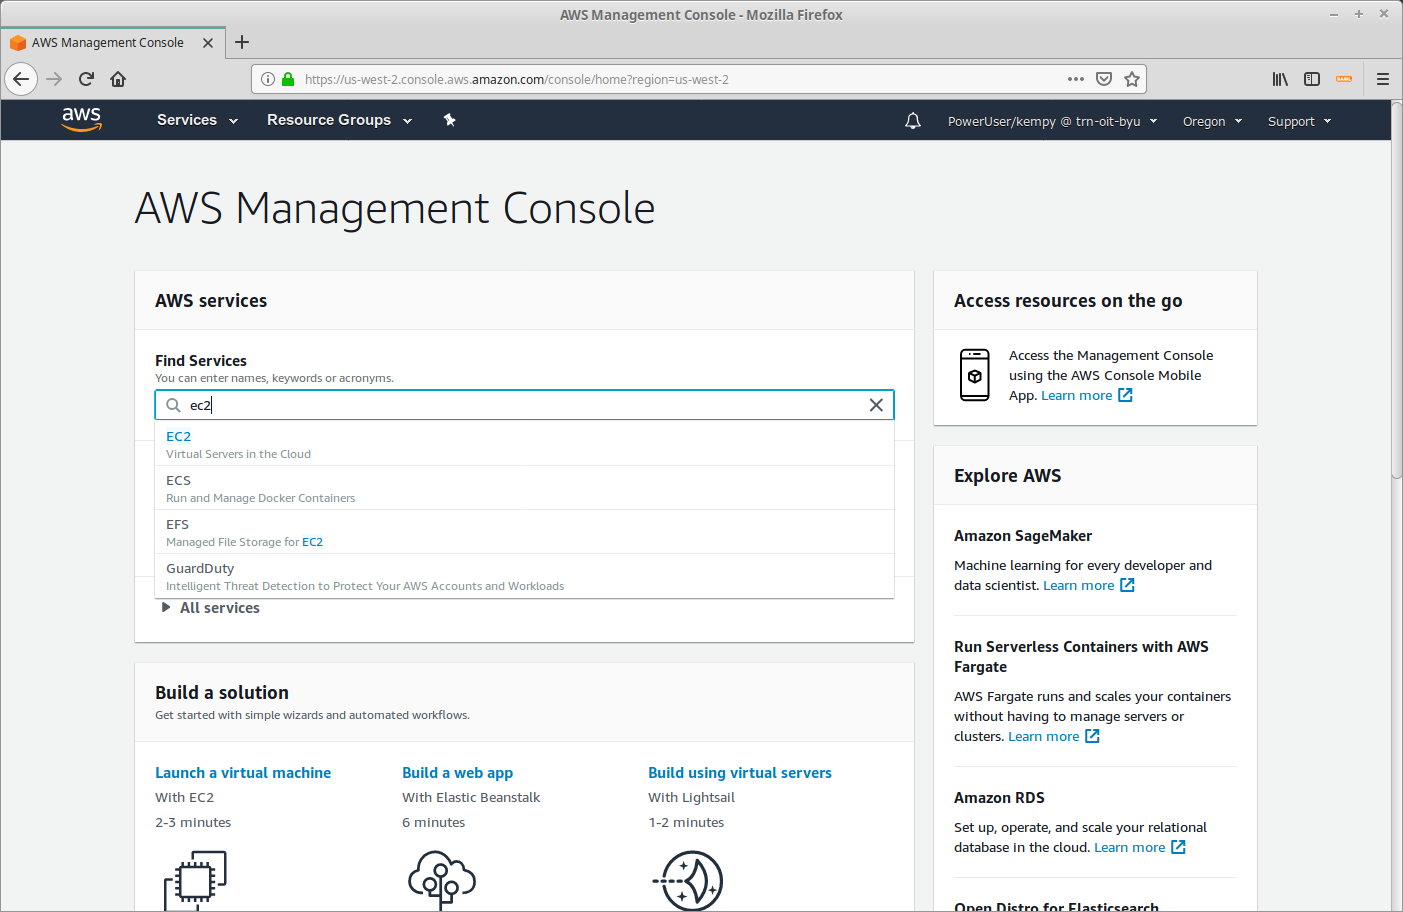The height and width of the screenshot is (912, 1403).
Task: Select EFS from the search suggestions
Action: 524,532
